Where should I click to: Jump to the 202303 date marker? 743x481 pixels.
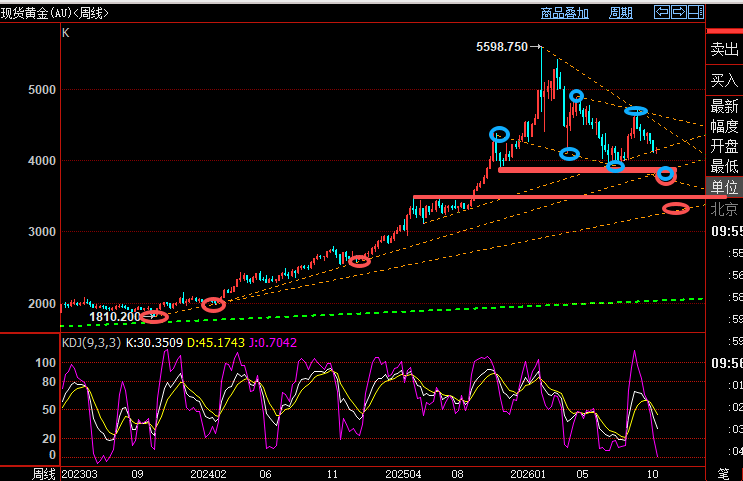[80, 474]
